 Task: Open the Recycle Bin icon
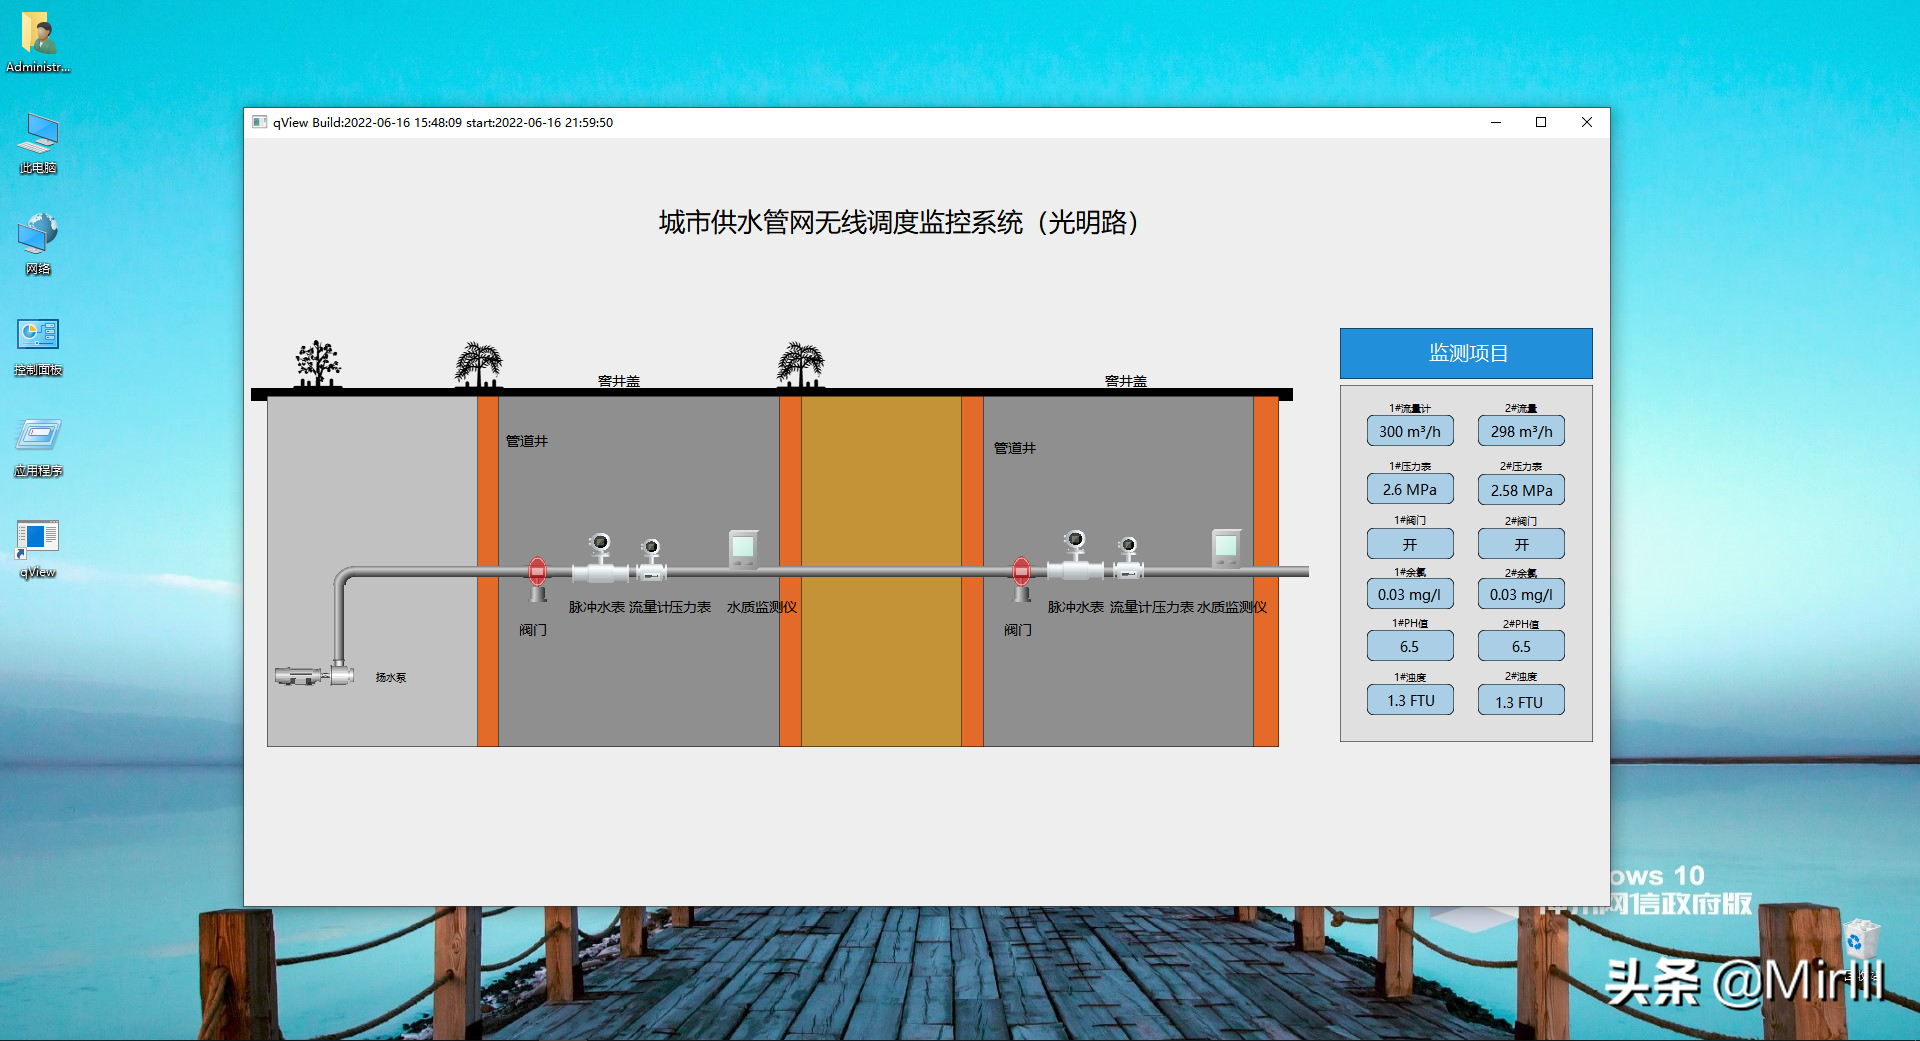[1862, 940]
